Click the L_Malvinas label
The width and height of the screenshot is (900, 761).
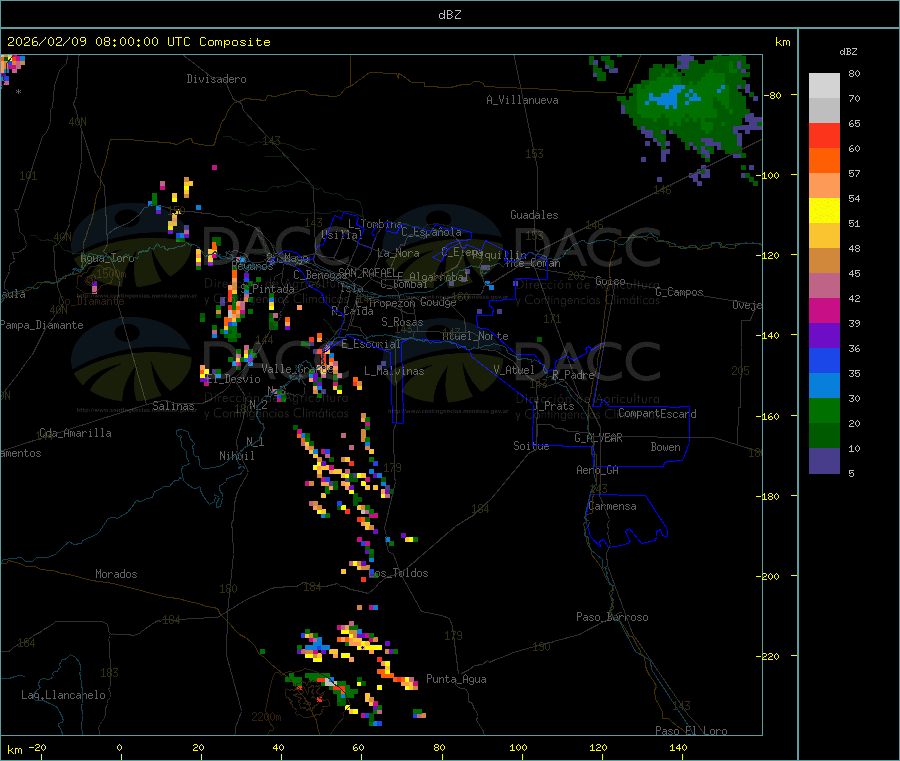click(394, 371)
